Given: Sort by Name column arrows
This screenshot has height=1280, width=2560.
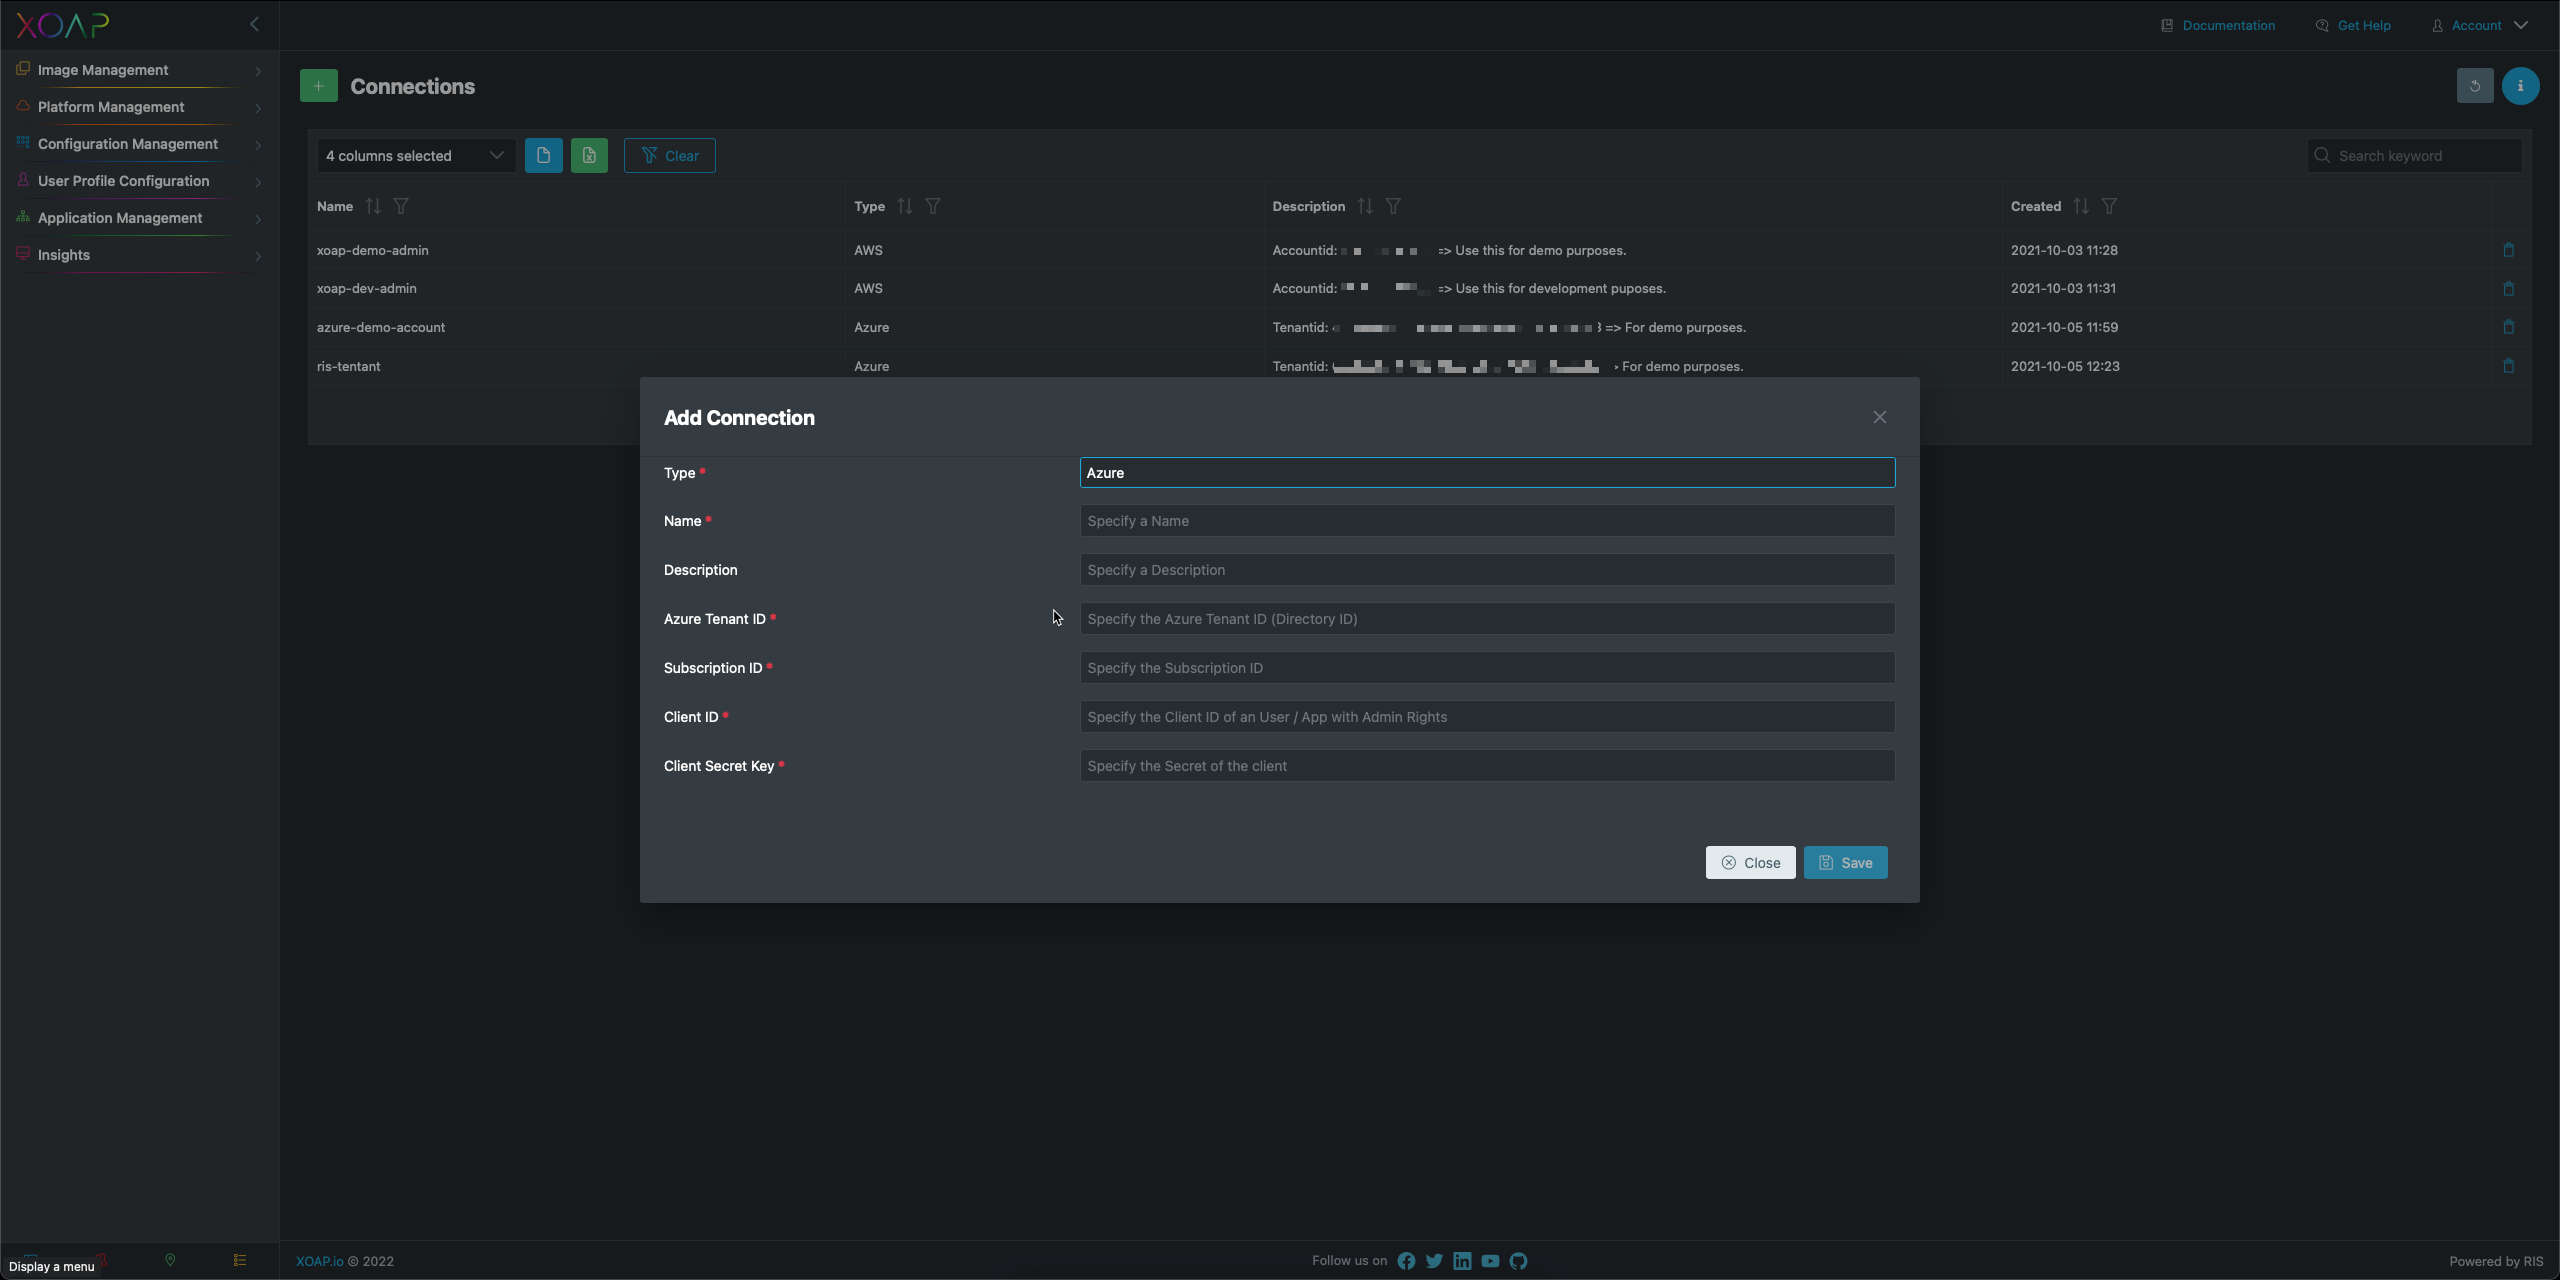Looking at the screenshot, I should pos(373,206).
